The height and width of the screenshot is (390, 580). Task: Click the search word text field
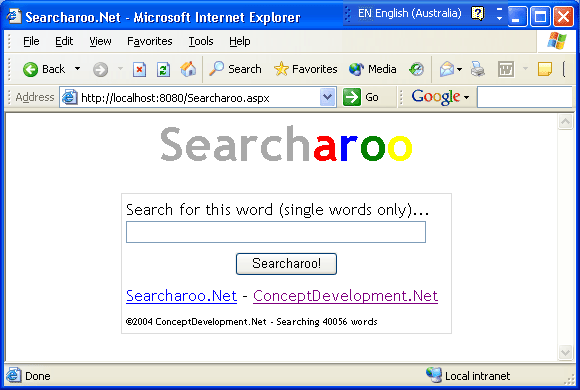click(x=276, y=232)
